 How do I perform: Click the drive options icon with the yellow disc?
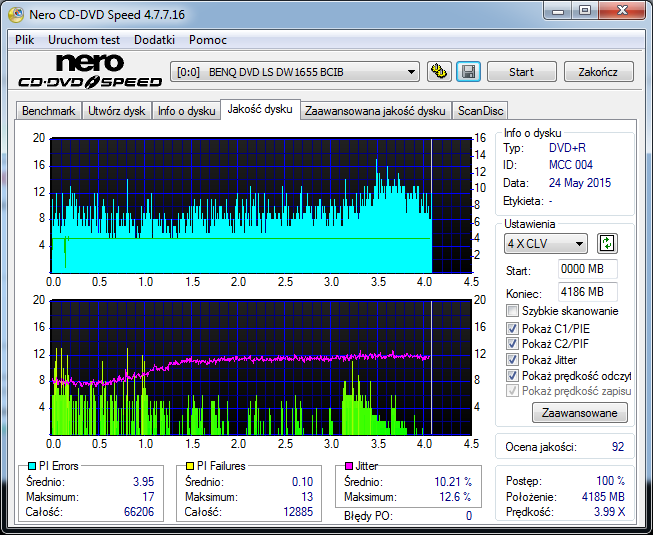click(439, 72)
